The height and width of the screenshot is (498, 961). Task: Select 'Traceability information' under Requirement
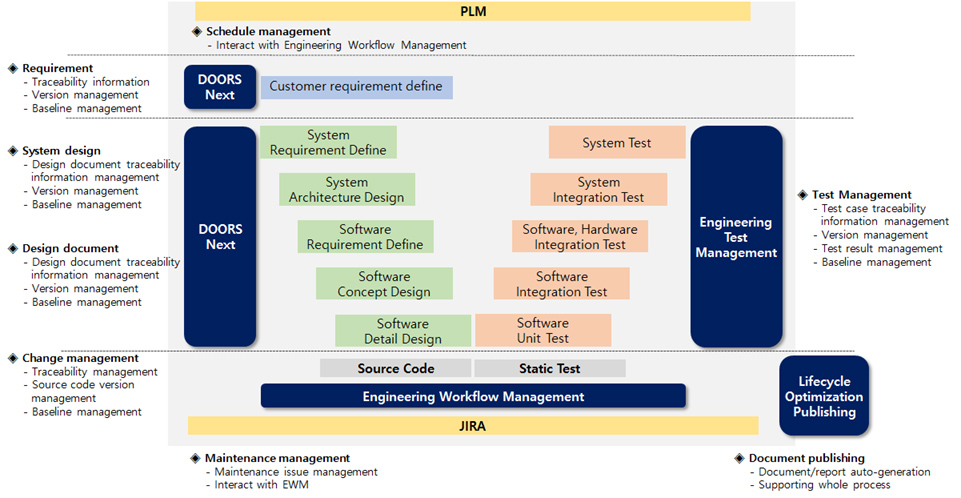pos(91,81)
